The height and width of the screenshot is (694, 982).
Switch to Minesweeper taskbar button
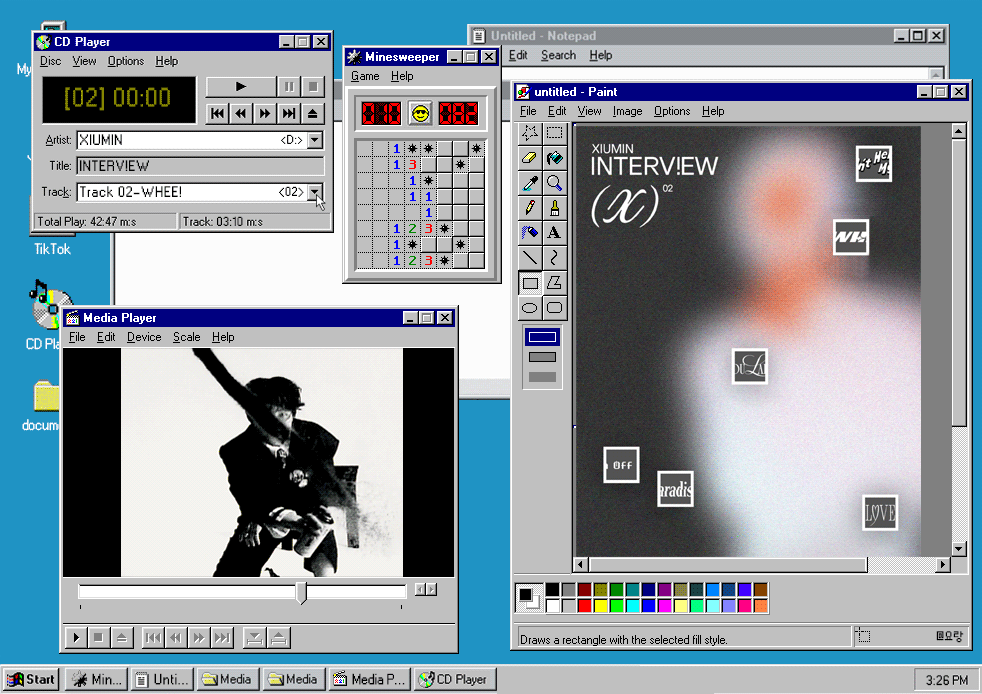[x=96, y=679]
